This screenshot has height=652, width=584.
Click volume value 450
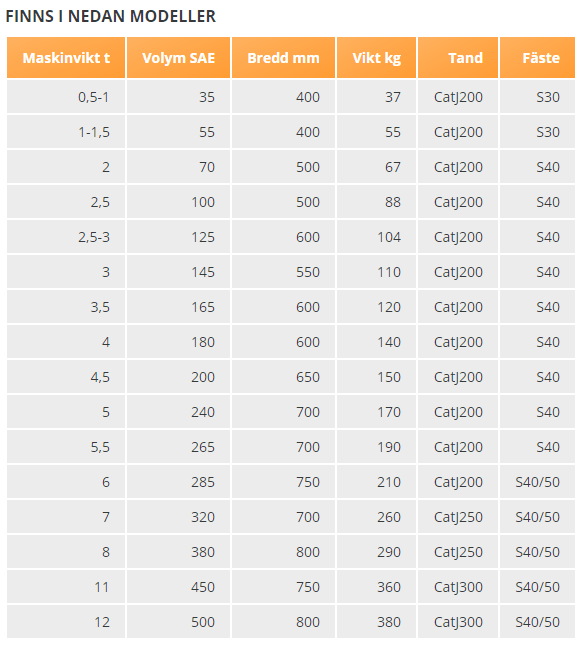tap(203, 587)
